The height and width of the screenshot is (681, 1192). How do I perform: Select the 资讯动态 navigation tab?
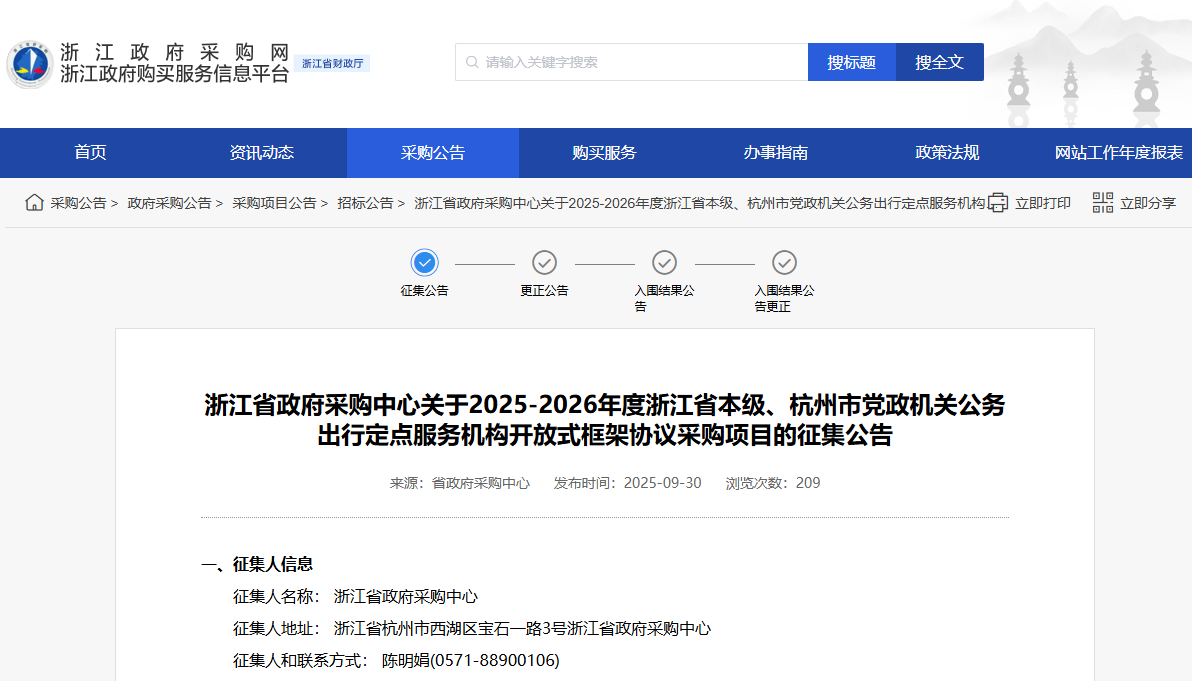pyautogui.click(x=263, y=152)
